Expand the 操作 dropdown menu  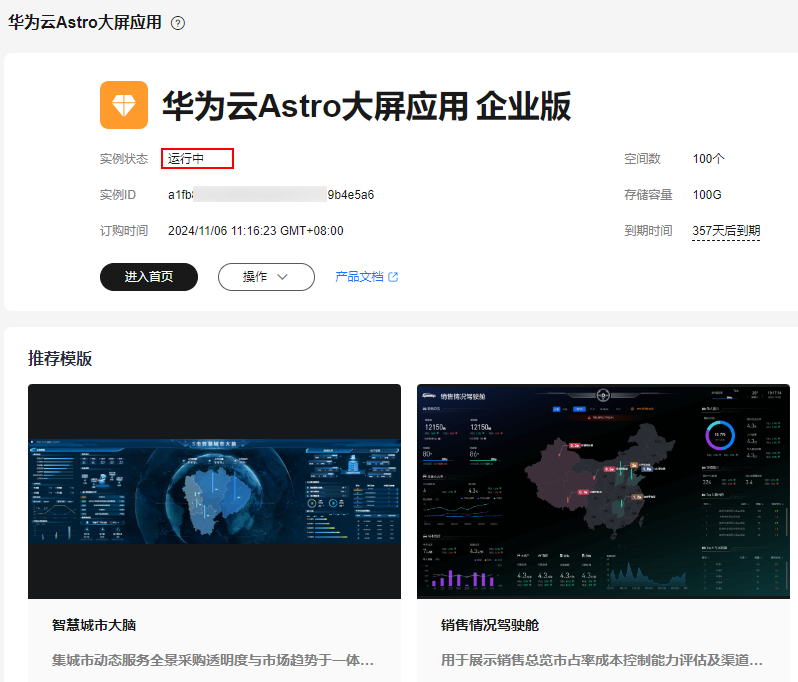[266, 277]
